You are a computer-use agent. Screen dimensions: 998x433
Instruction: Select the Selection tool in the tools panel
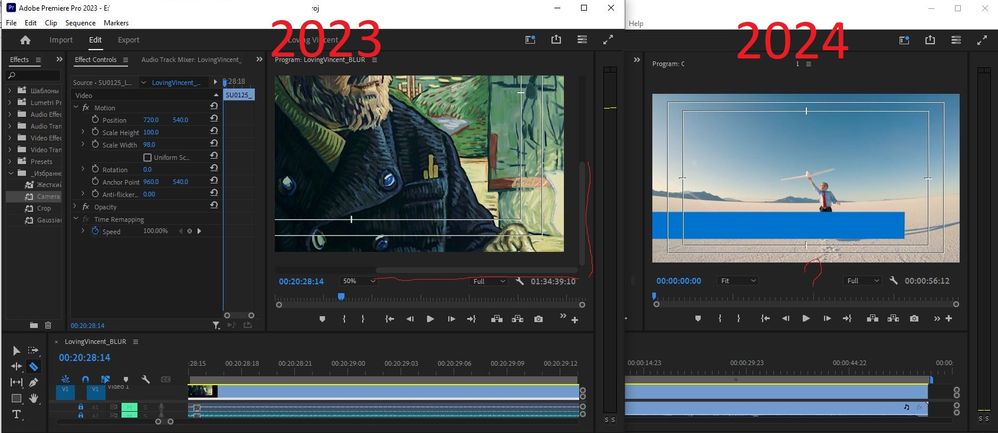17,350
